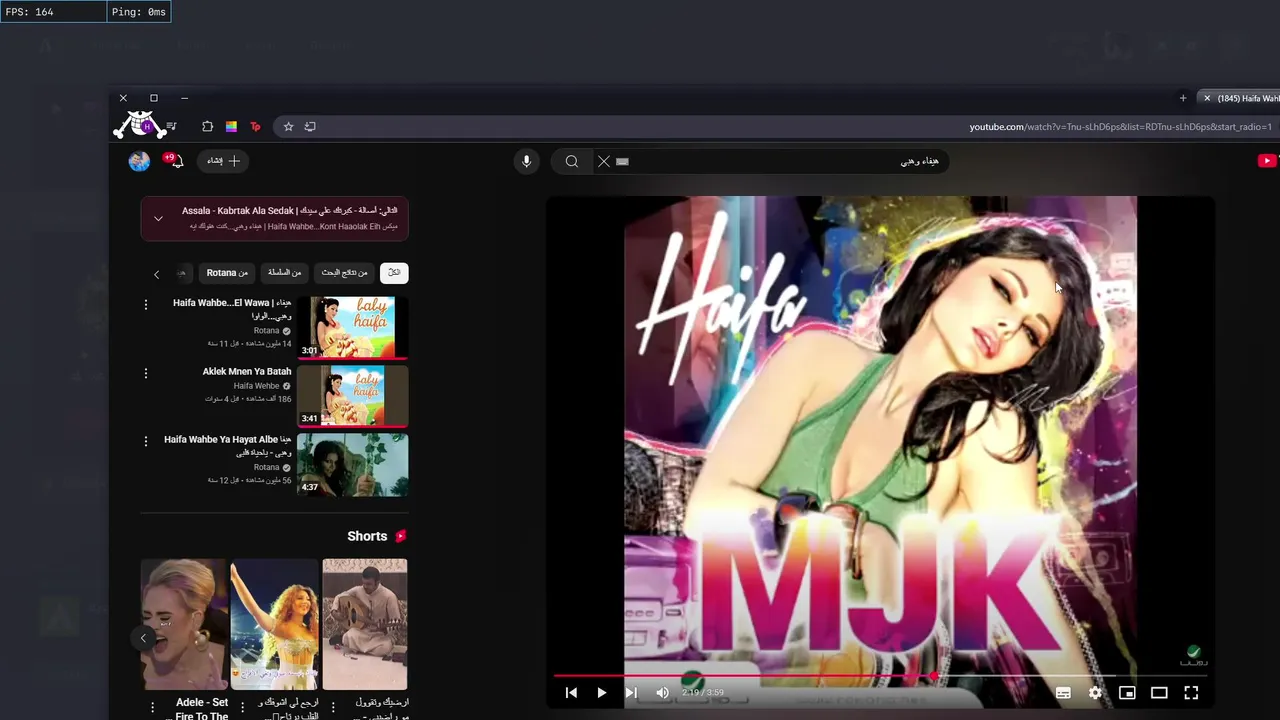Click 'Aklek Mnen Ya Batah' title
This screenshot has height=720, width=1280.
coord(247,371)
